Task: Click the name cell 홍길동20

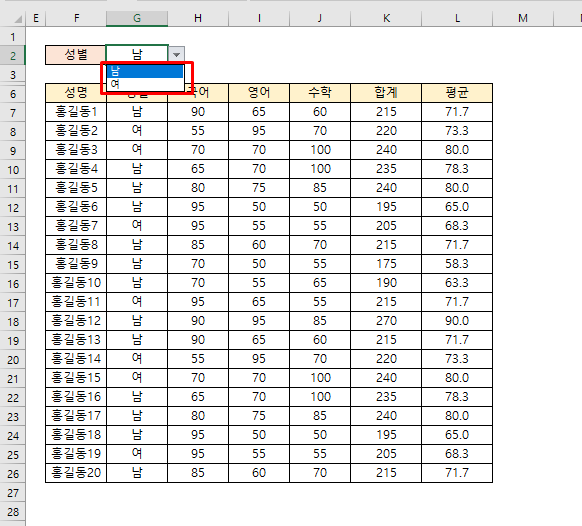Action: [x=76, y=473]
